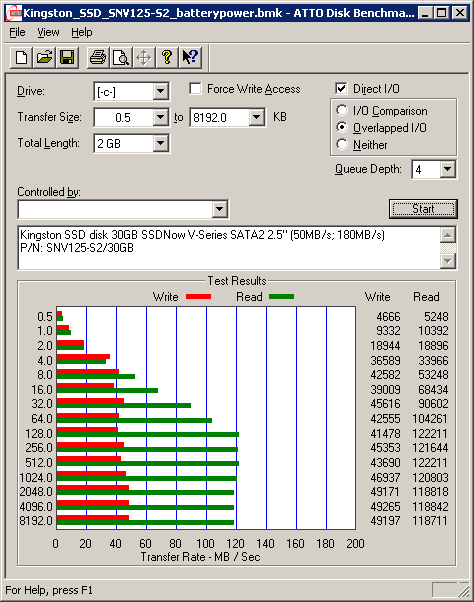The width and height of the screenshot is (474, 602).
Task: Expand the Queue Depth dropdown
Action: [448, 169]
